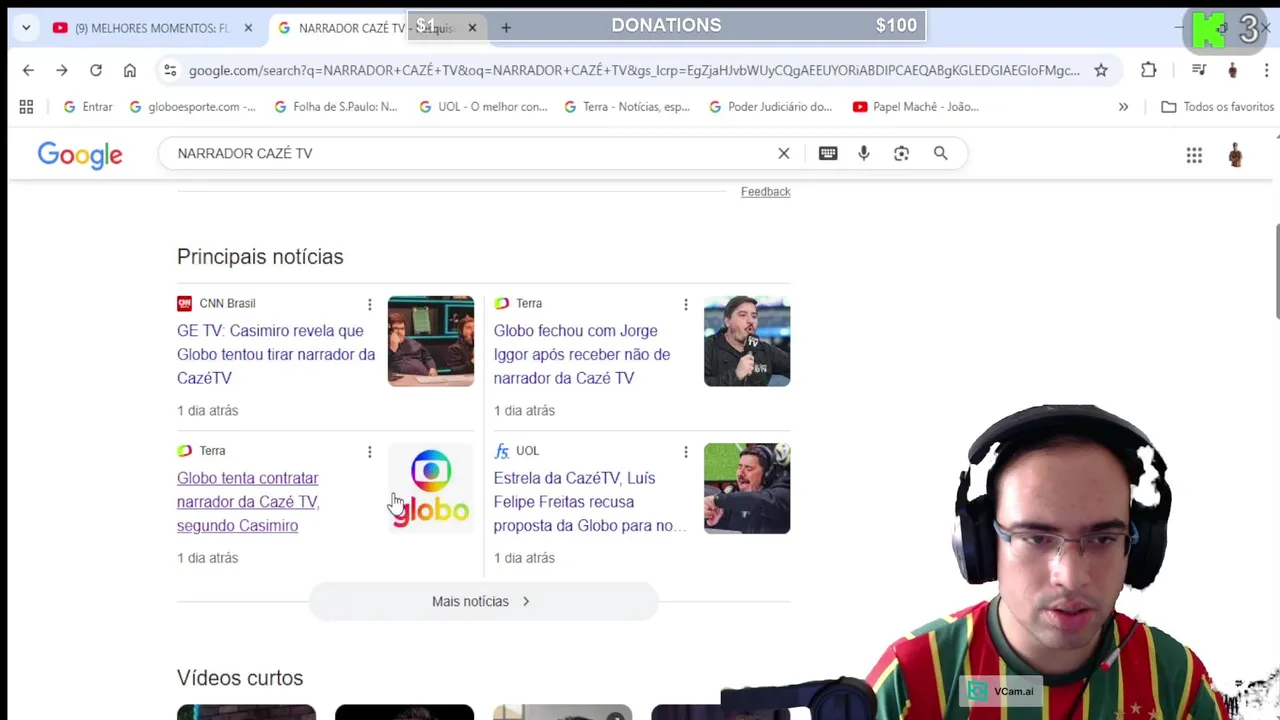The height and width of the screenshot is (720, 1280).
Task: Close the NARRADOR CAZÉ TV tab
Action: (472, 28)
